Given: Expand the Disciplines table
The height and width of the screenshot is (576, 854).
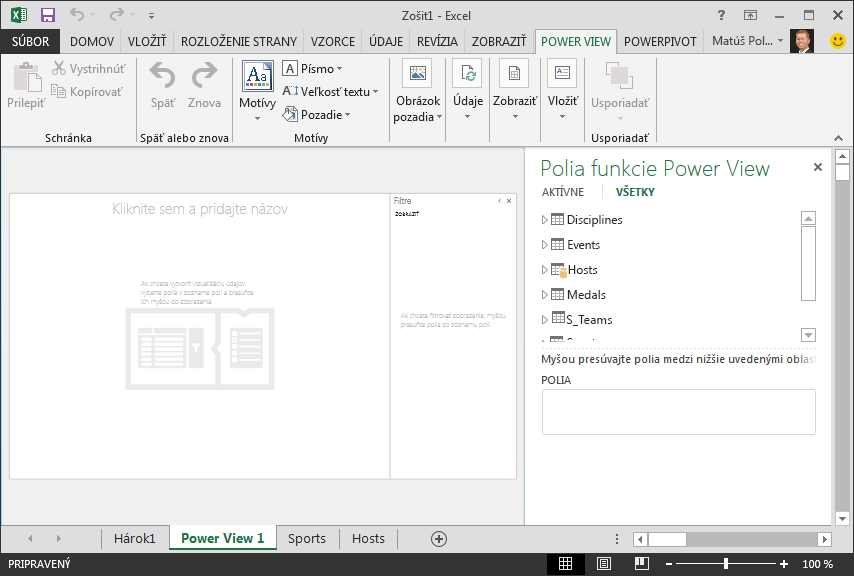Looking at the screenshot, I should click(544, 220).
